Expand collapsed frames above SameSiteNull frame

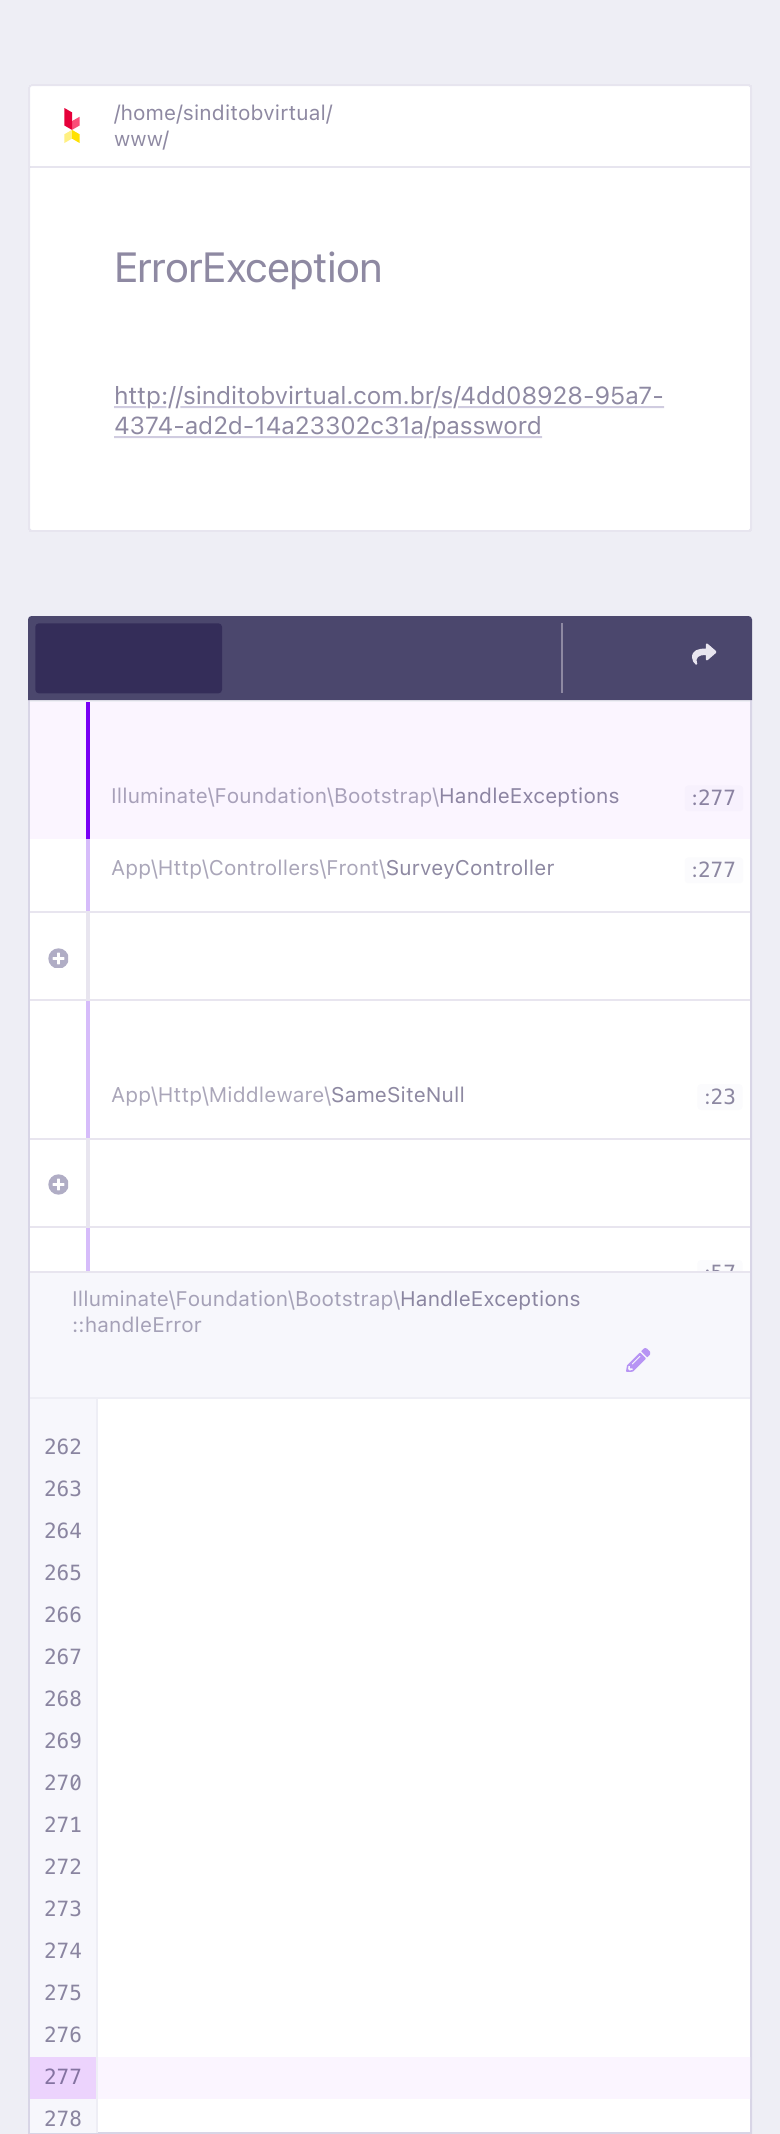point(59,958)
